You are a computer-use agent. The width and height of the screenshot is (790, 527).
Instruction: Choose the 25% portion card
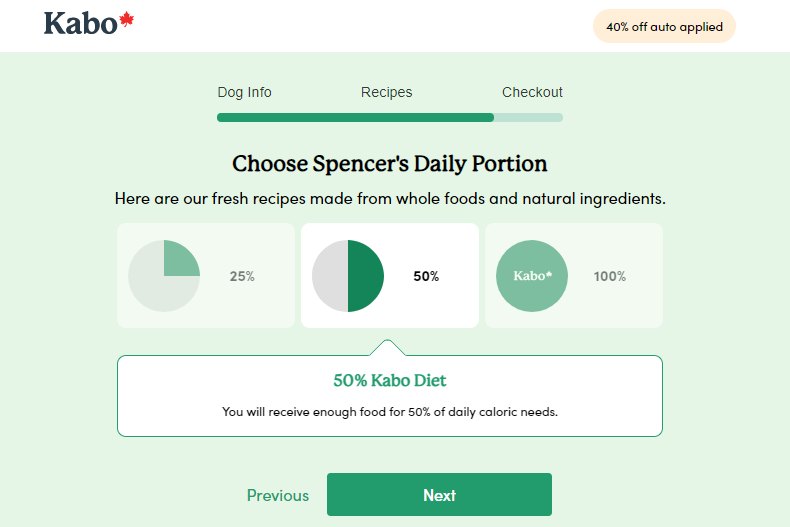coord(206,276)
